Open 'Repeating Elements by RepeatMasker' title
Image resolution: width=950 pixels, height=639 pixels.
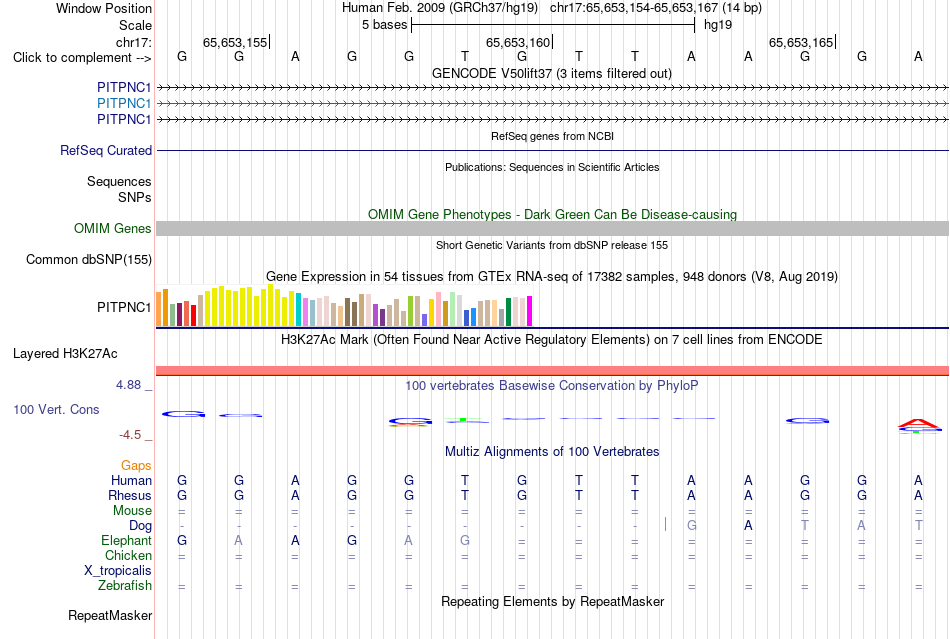[x=552, y=601]
